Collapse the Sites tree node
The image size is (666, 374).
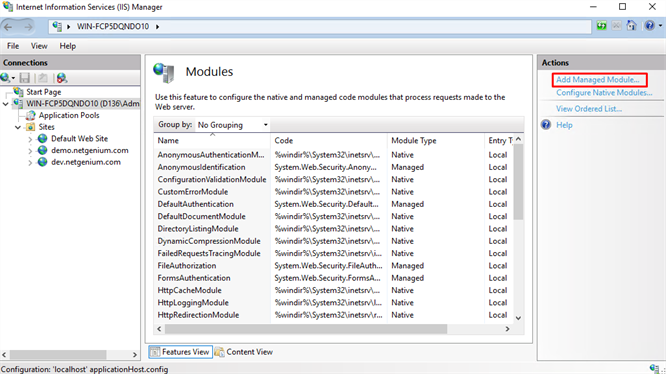(x=18, y=127)
